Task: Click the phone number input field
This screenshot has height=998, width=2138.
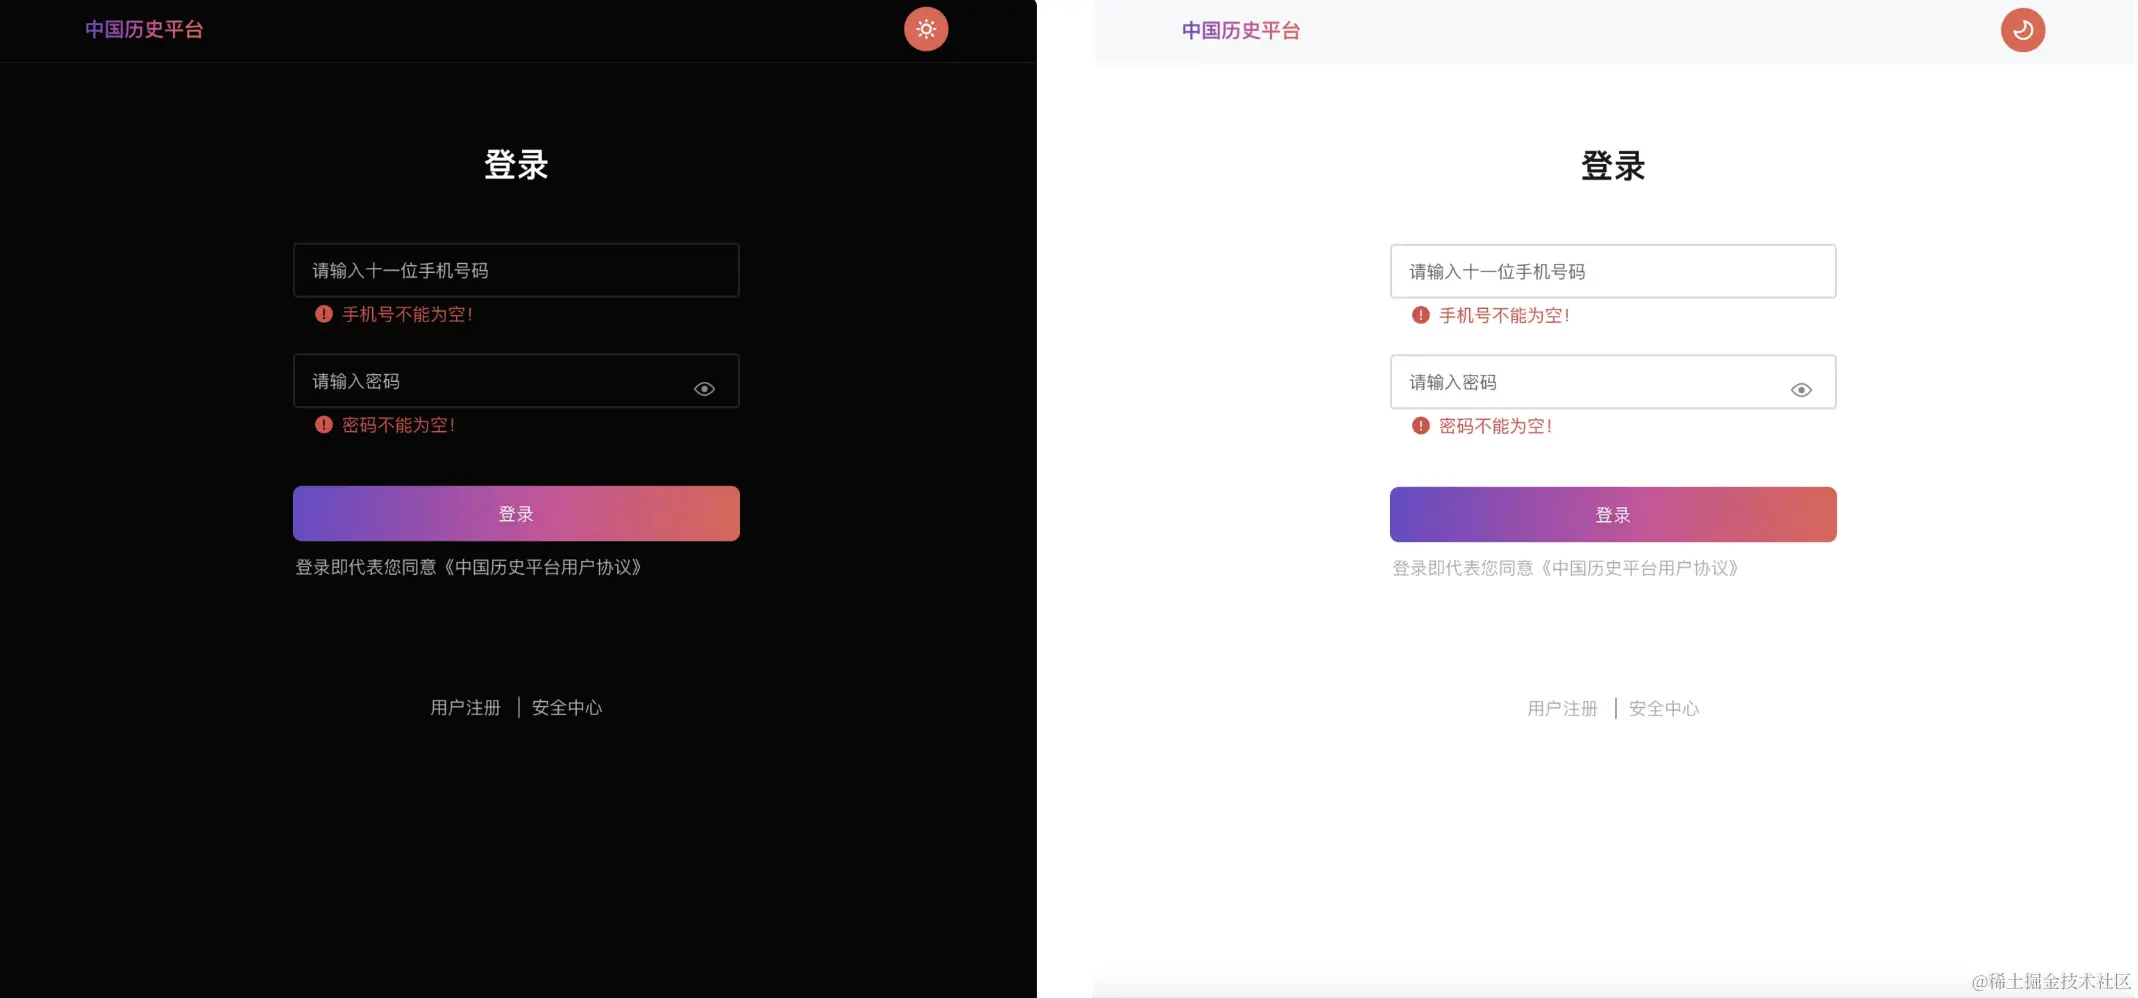Action: pos(515,270)
